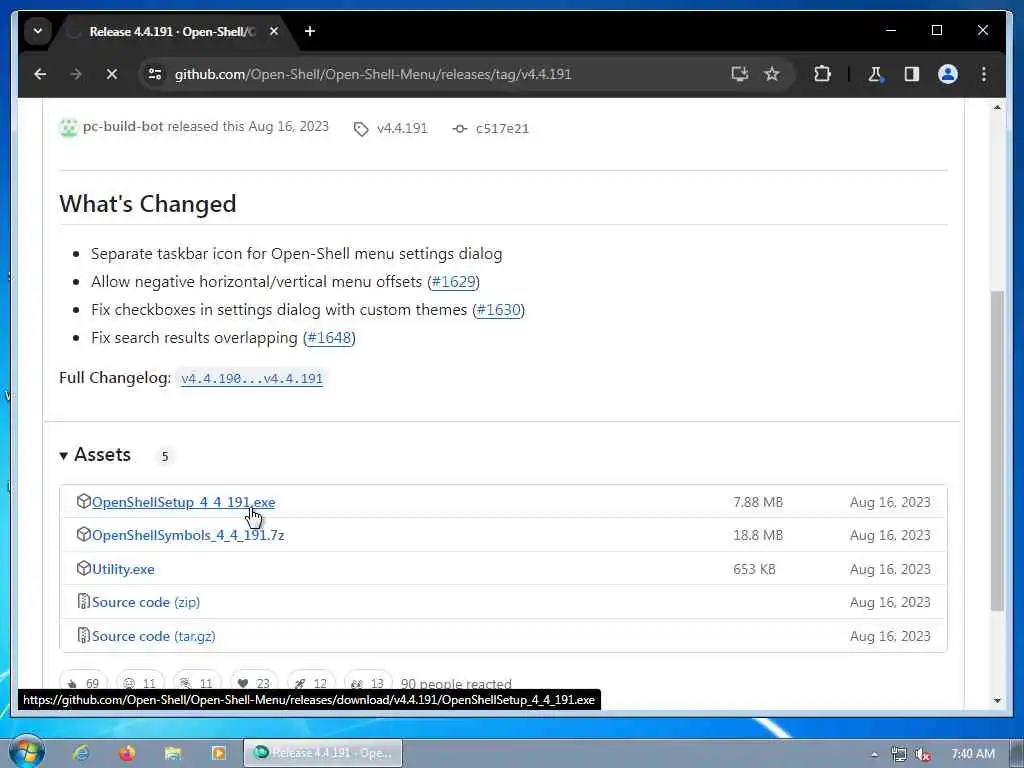
Task: Bookmark this page with the star icon
Action: (772, 74)
